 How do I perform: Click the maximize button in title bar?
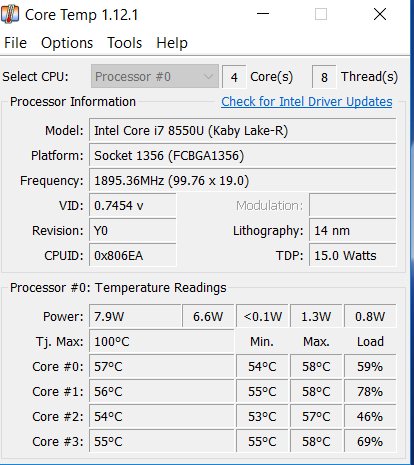[x=321, y=14]
